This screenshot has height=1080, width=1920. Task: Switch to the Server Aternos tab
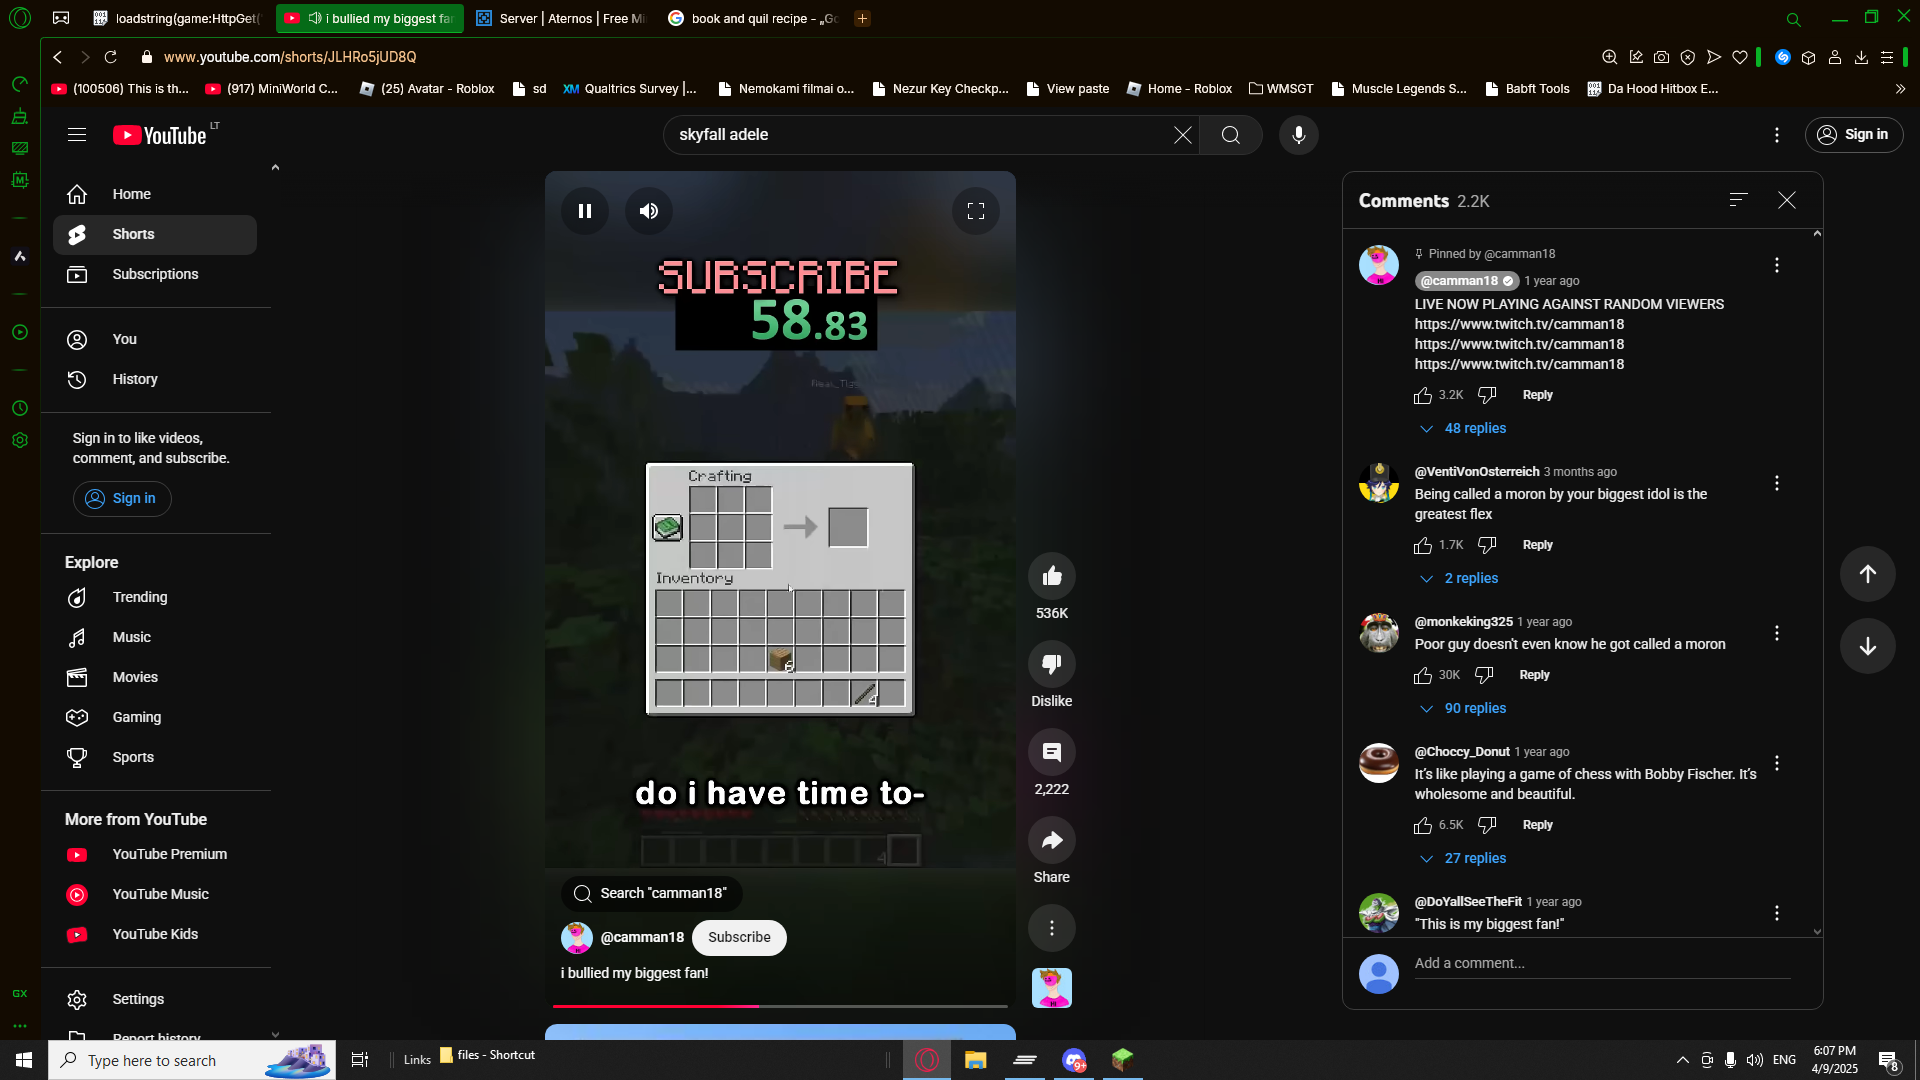(560, 18)
